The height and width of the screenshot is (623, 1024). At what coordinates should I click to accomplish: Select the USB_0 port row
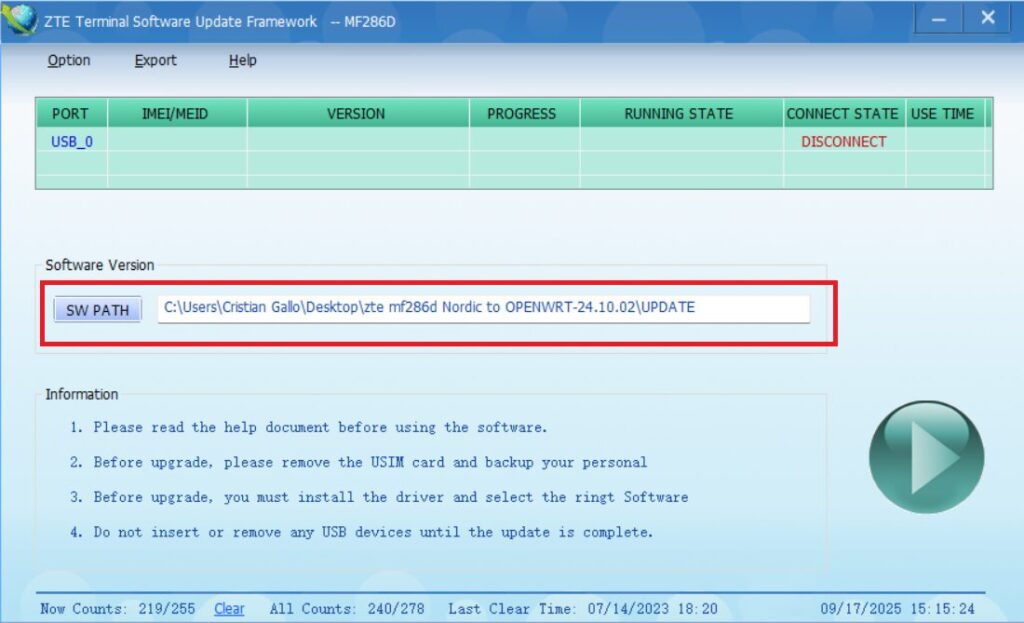[x=72, y=142]
